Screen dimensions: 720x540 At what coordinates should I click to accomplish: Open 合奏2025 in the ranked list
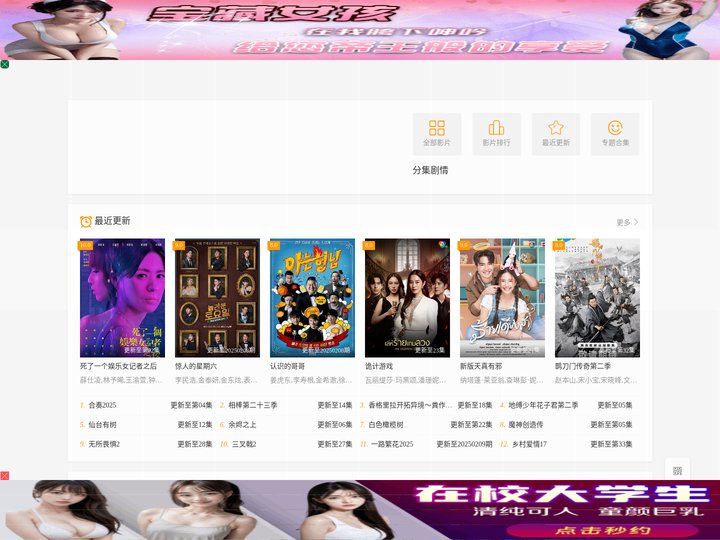coord(103,405)
